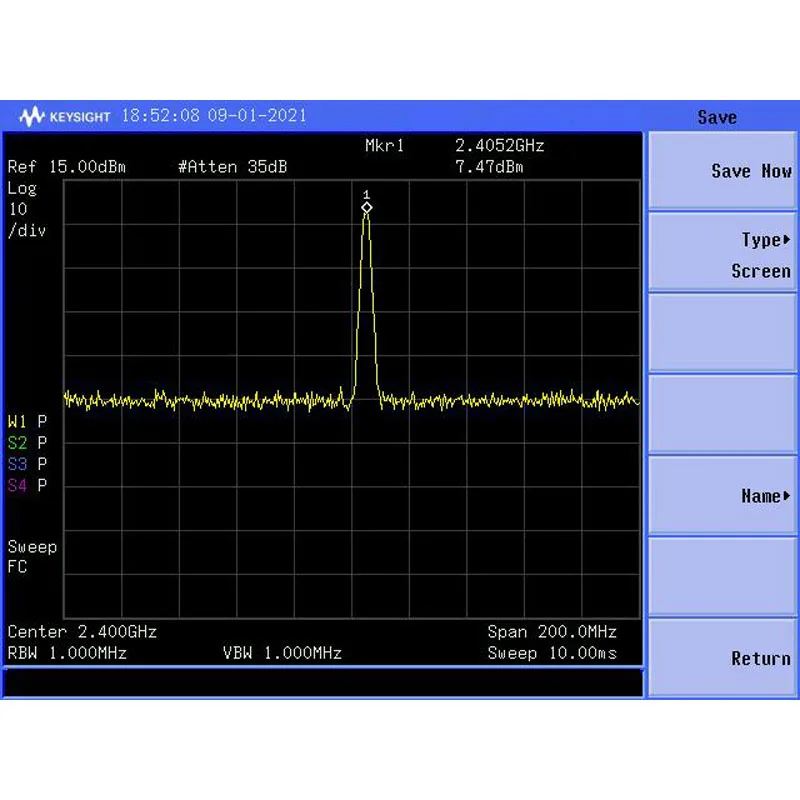Click the Keysight logo

(65, 116)
